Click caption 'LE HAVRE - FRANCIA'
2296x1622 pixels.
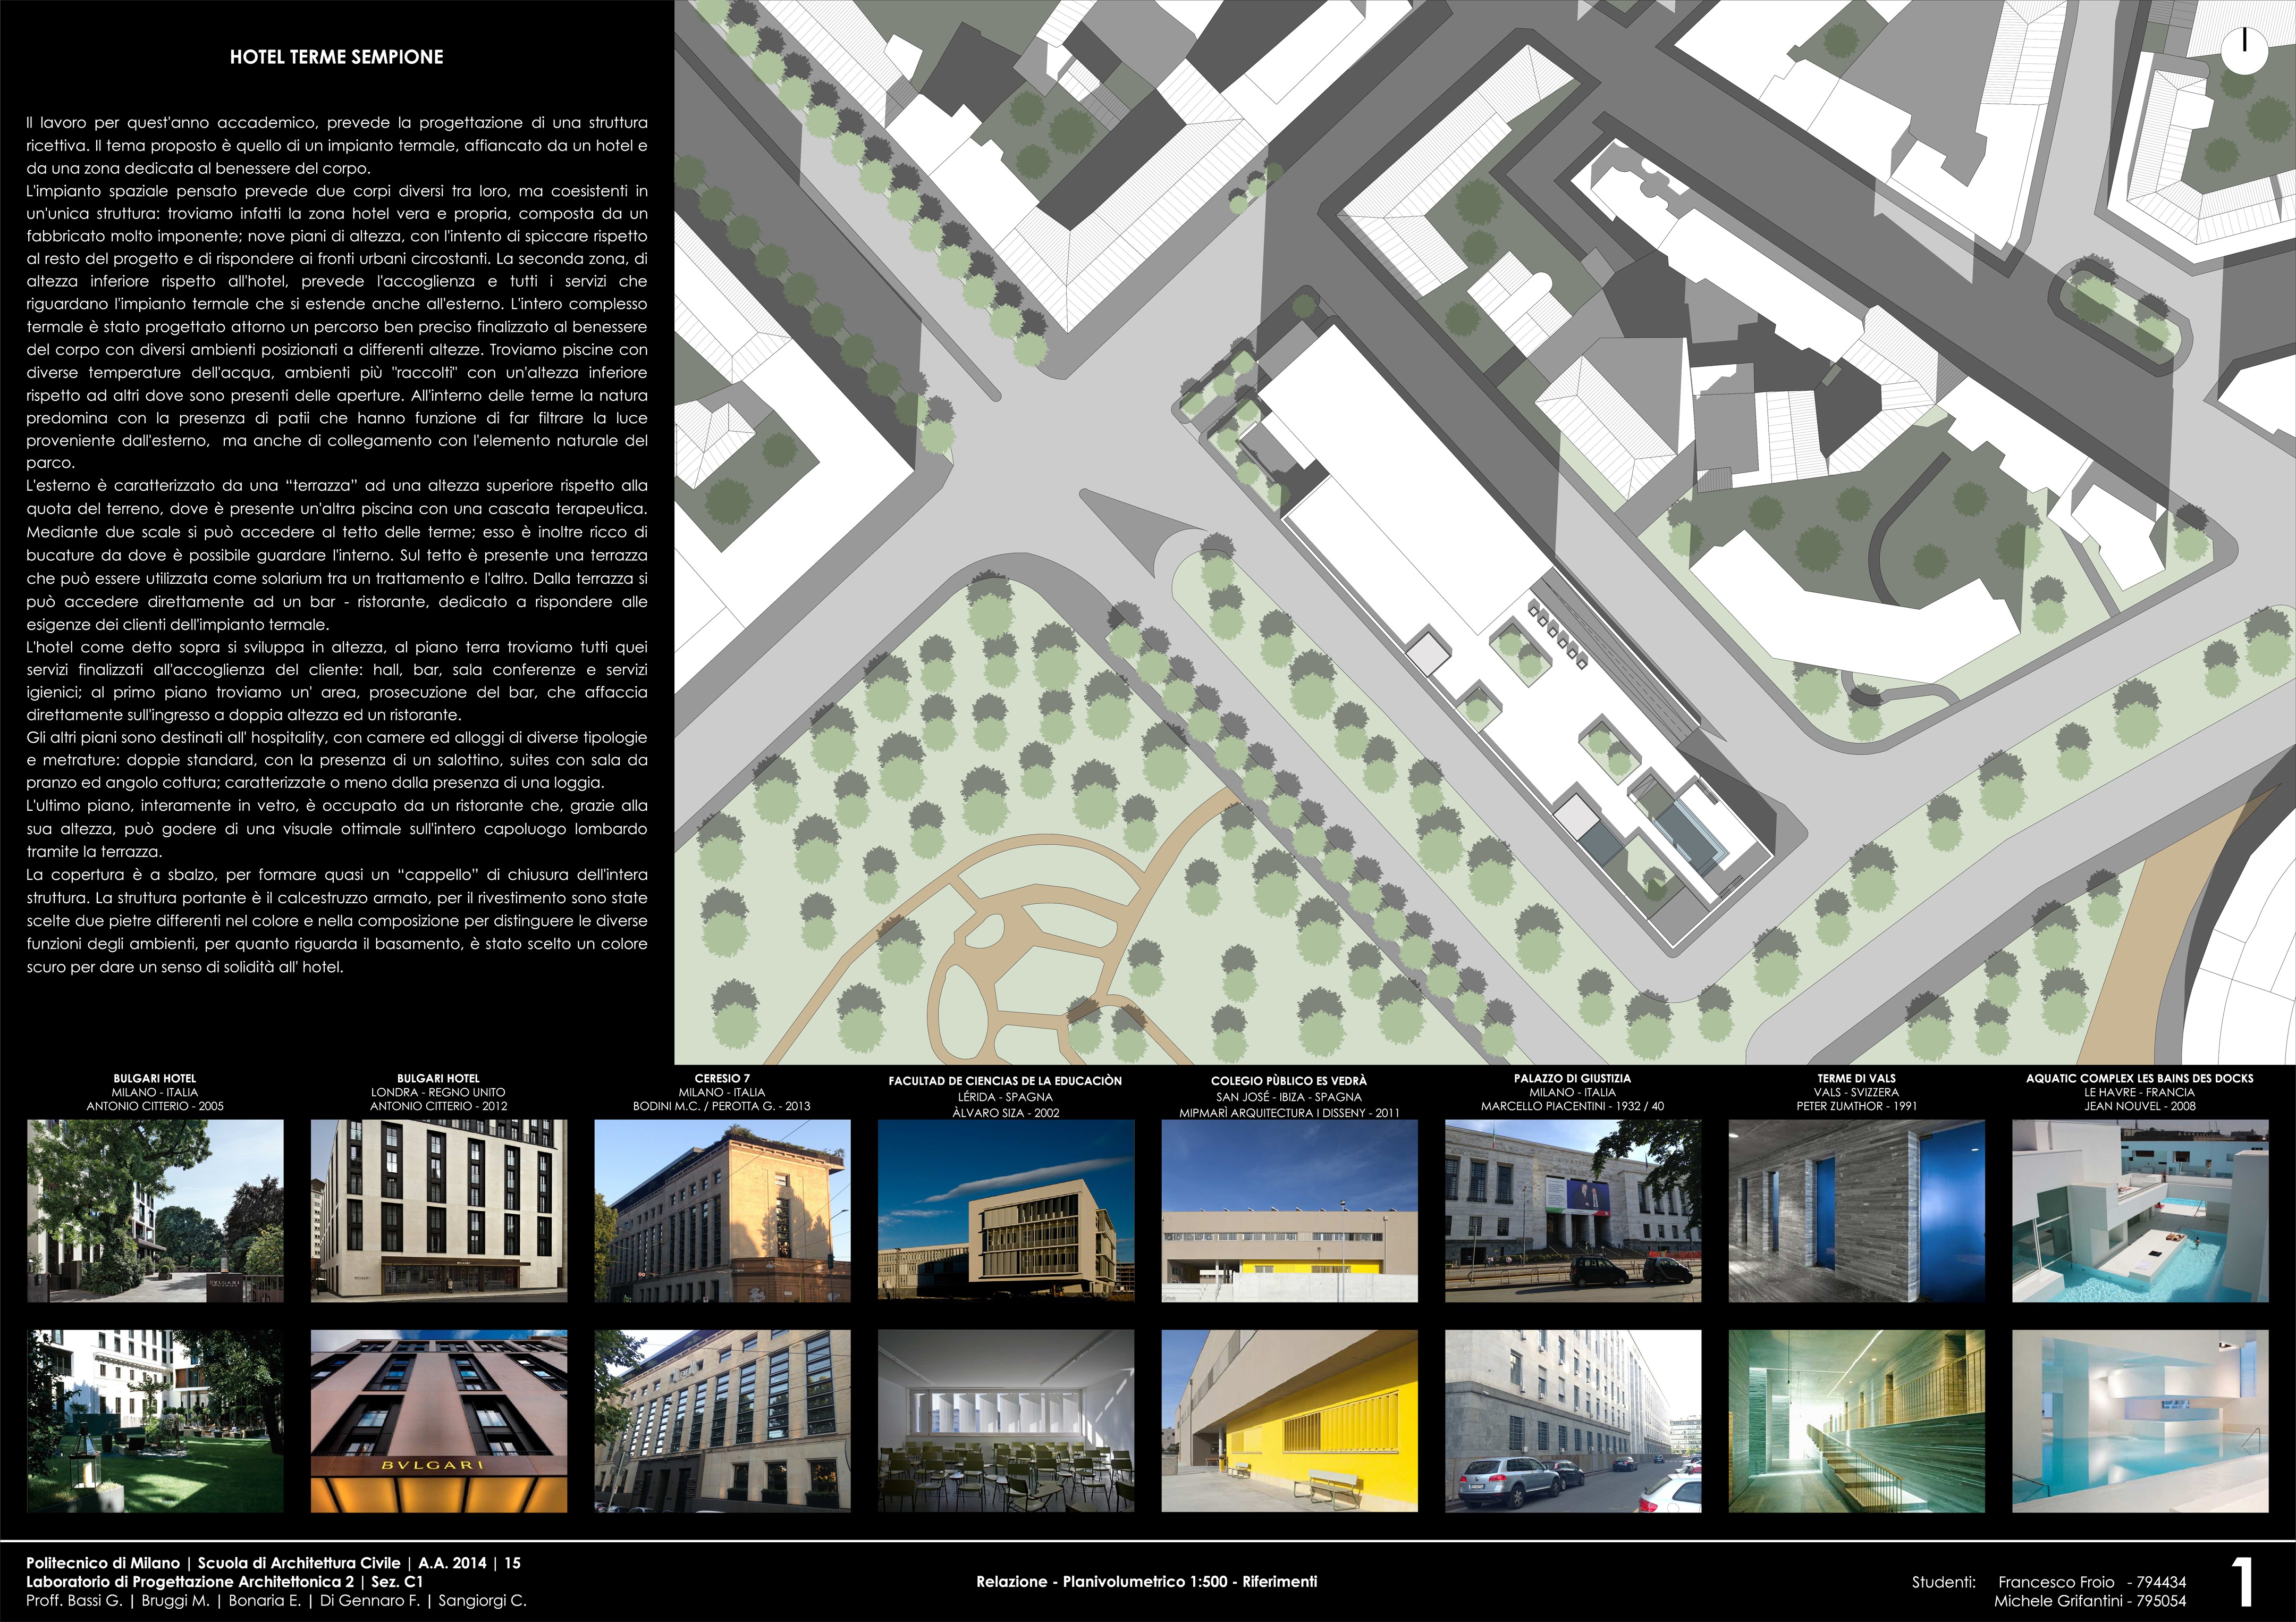[2140, 1092]
